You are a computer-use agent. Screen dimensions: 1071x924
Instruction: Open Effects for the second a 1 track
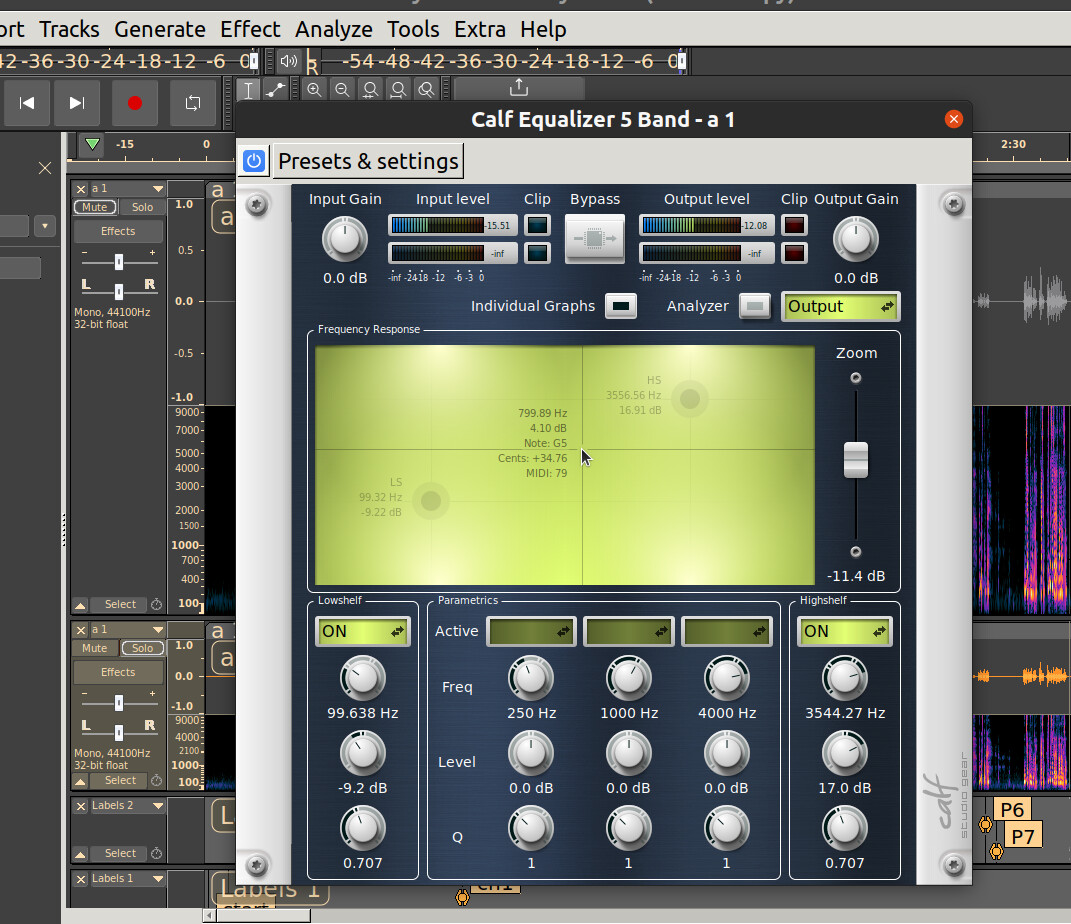tap(118, 673)
